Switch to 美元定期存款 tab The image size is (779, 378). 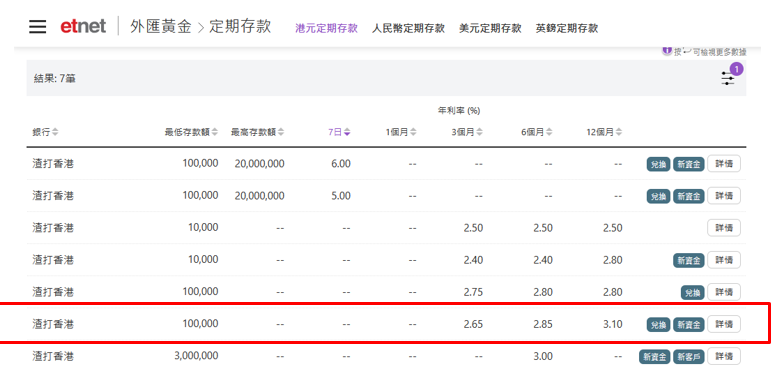tap(490, 28)
